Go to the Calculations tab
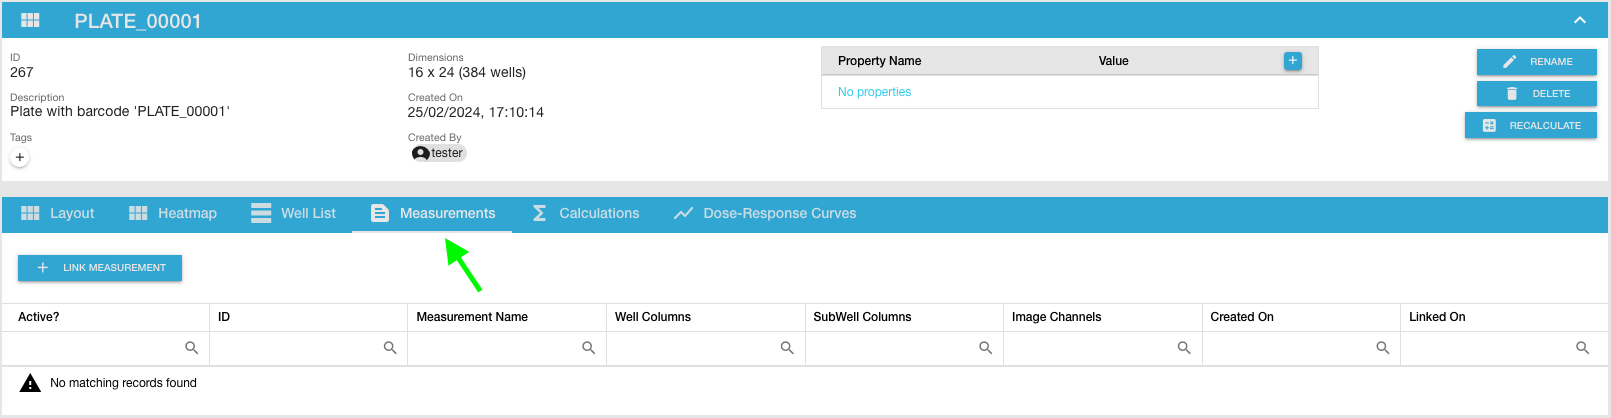Image resolution: width=1611 pixels, height=418 pixels. coord(586,213)
